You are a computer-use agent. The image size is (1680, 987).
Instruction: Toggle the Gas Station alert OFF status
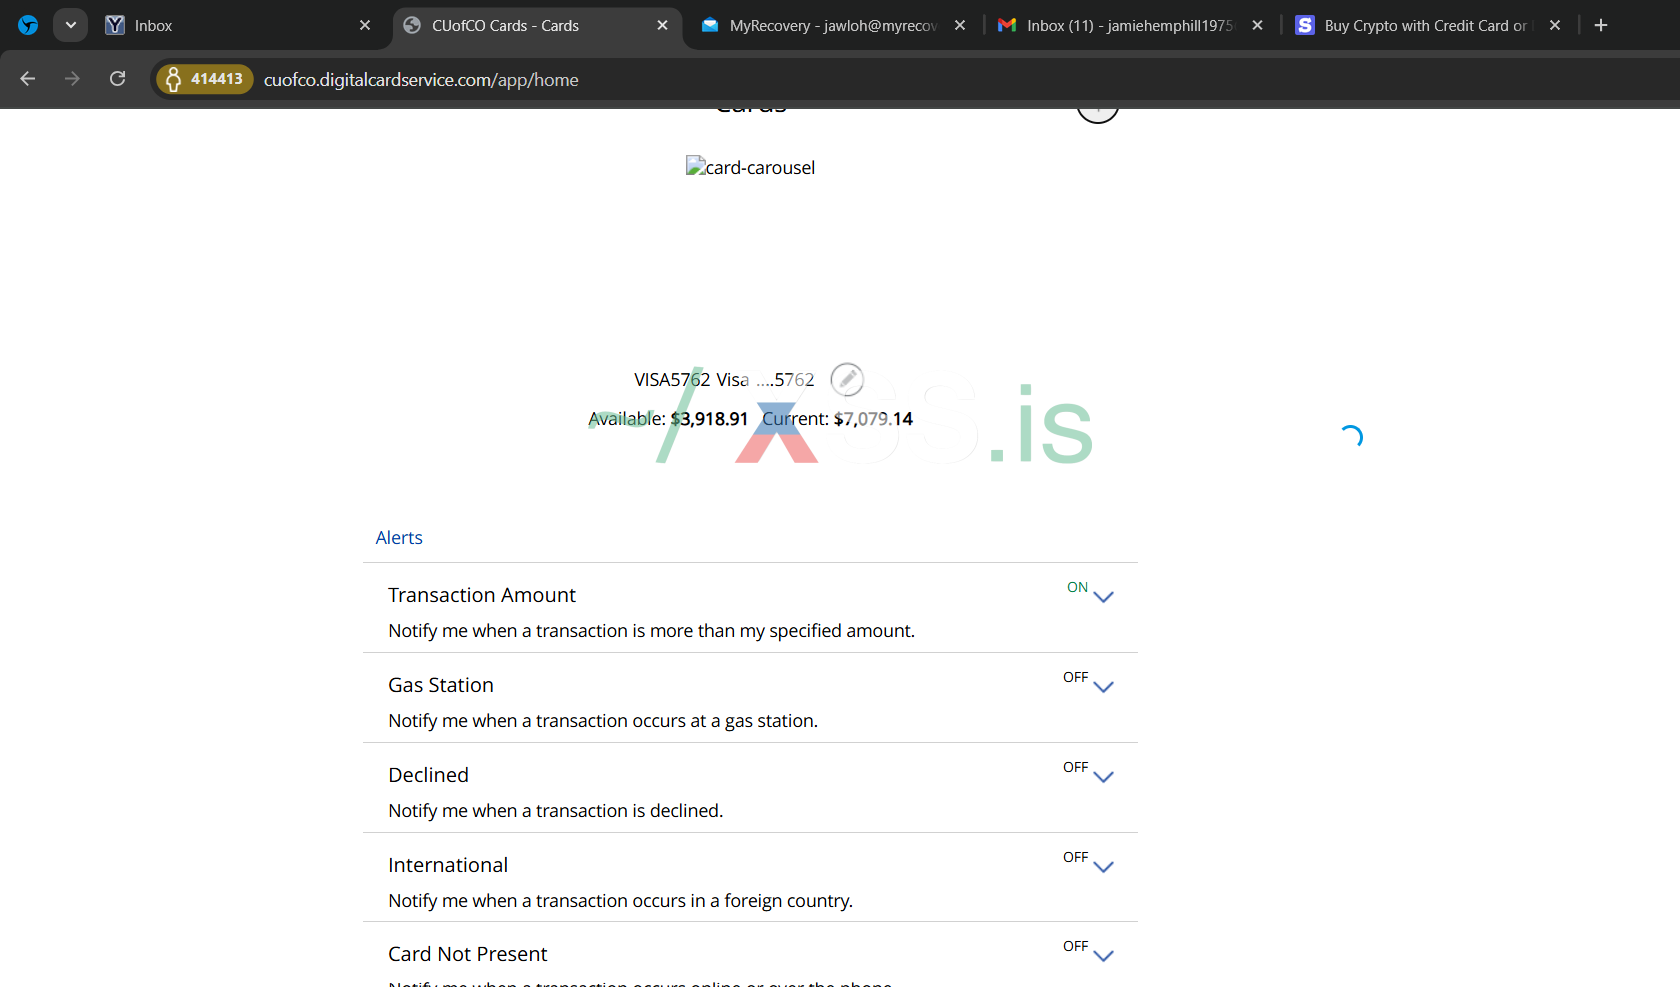click(1075, 677)
